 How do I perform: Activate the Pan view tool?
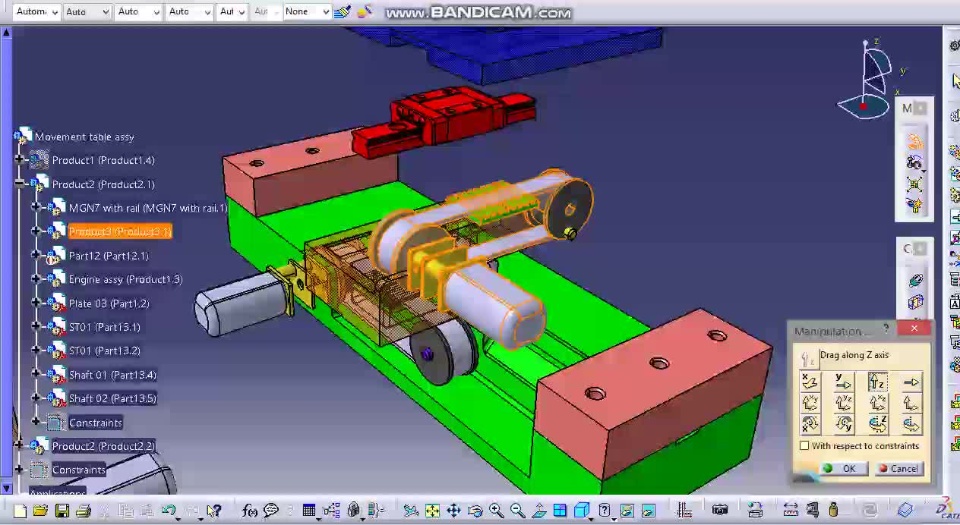coord(454,510)
